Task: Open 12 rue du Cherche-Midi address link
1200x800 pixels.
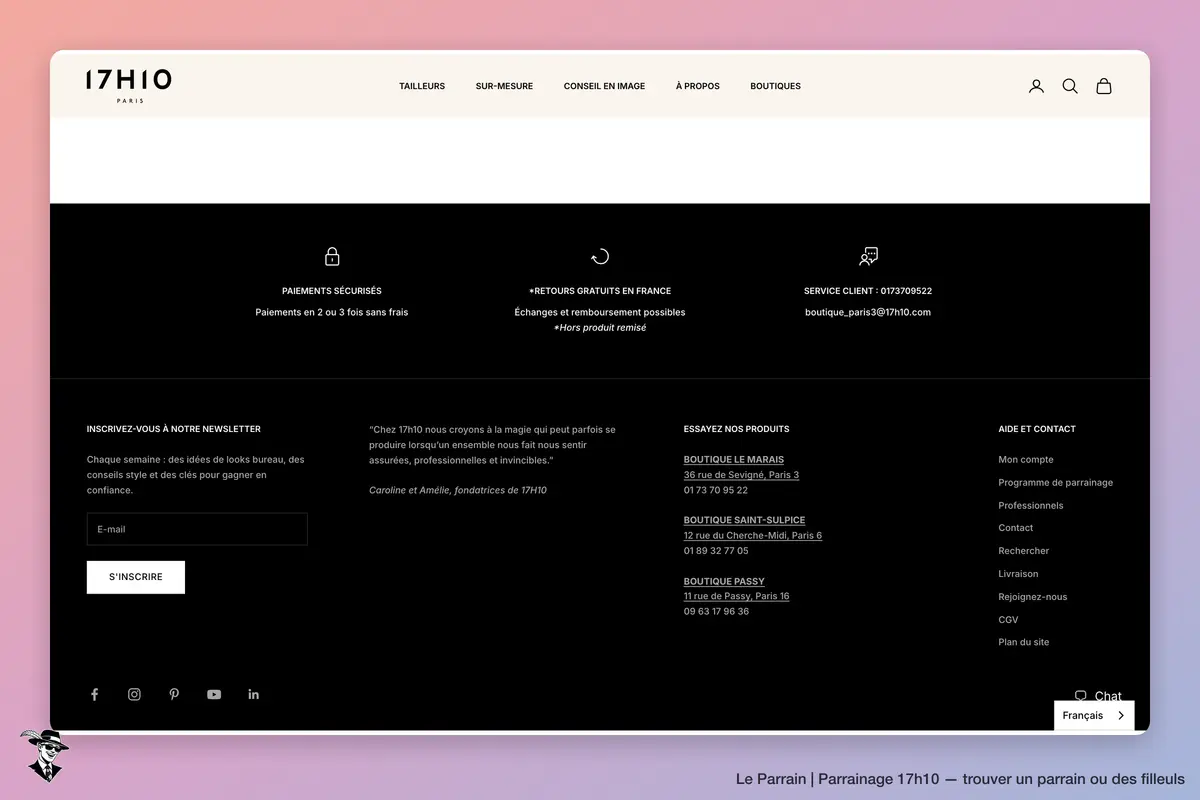Action: tap(753, 536)
